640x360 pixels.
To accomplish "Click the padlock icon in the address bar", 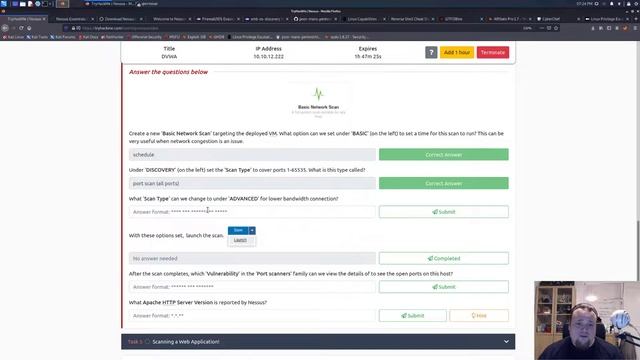I will coord(73,28).
